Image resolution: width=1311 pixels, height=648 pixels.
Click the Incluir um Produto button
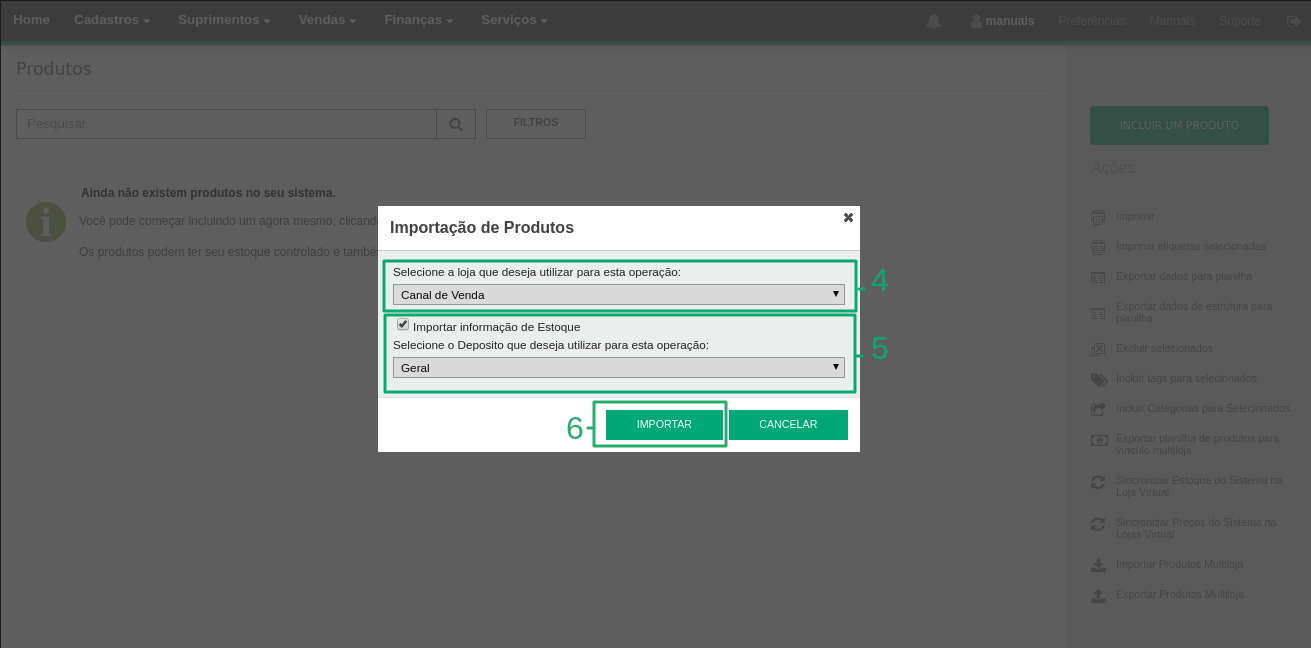[x=1179, y=126]
